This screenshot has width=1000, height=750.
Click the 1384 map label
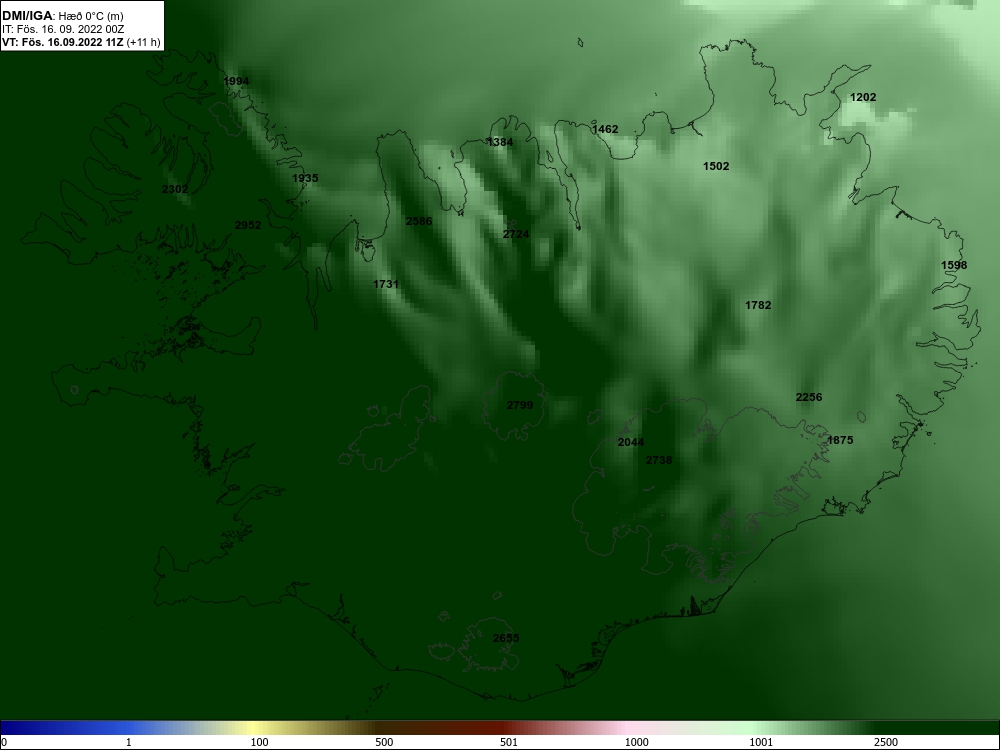tap(500, 142)
